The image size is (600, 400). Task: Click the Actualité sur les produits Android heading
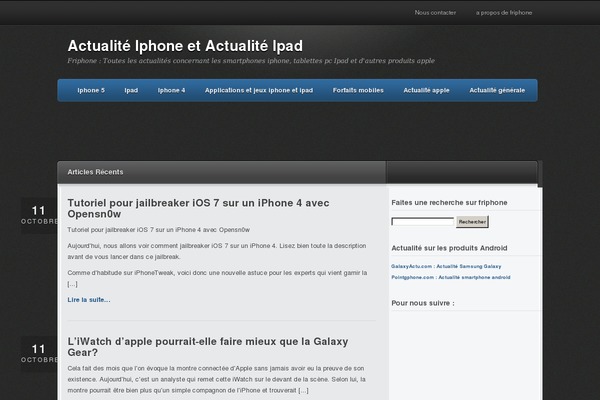point(449,248)
